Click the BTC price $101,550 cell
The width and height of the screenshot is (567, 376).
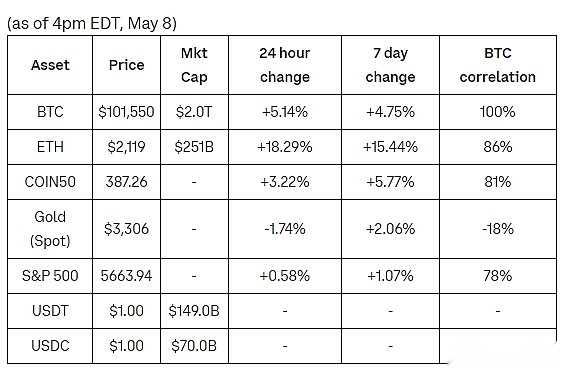click(x=126, y=112)
